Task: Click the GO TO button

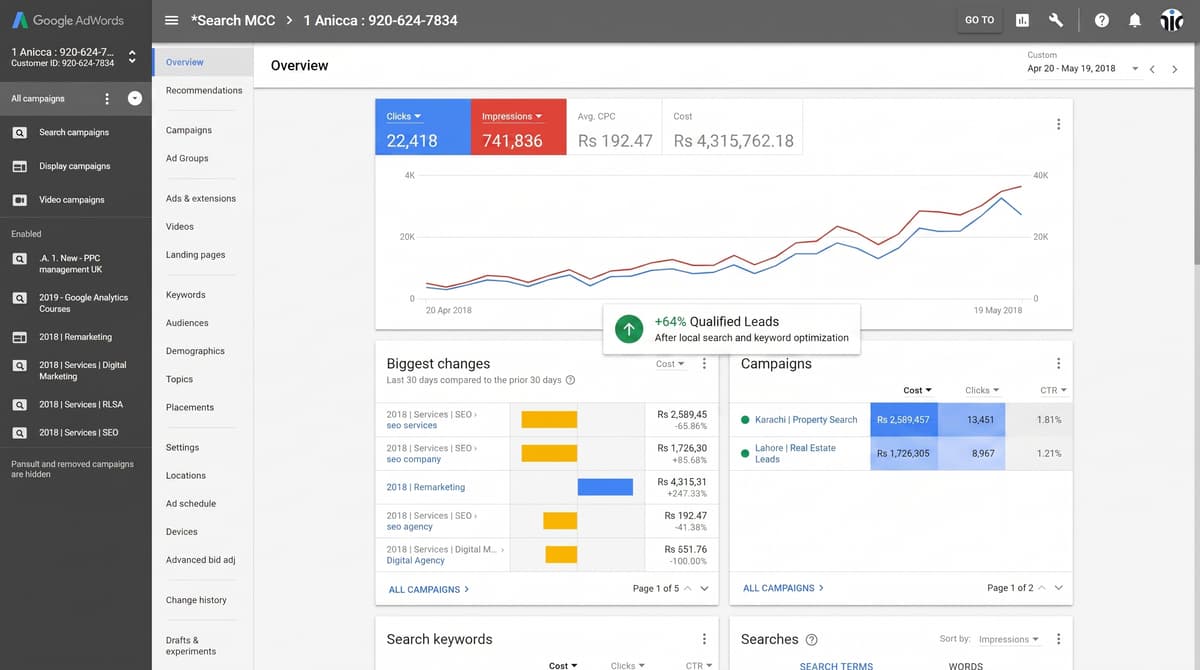Action: tap(980, 20)
